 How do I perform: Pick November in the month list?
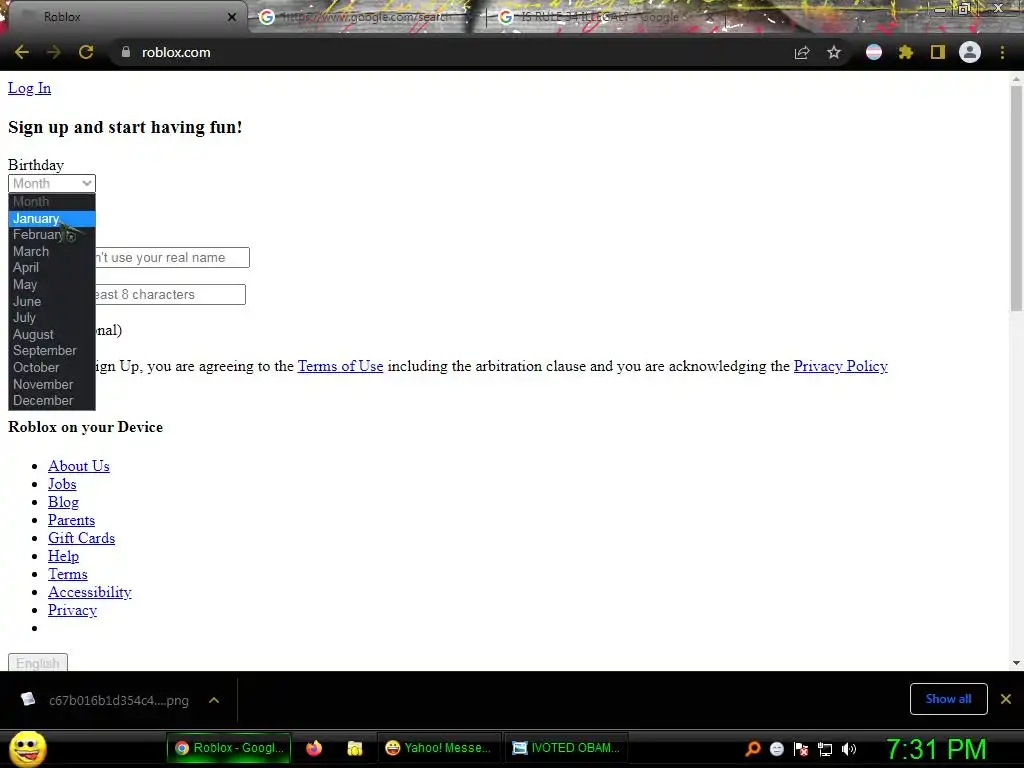[52, 384]
